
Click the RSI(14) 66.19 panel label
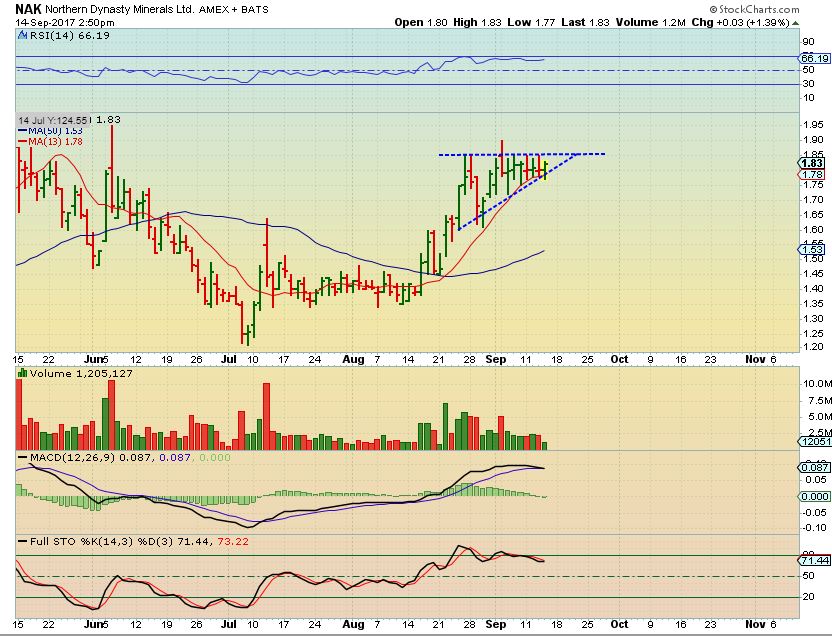tap(69, 36)
